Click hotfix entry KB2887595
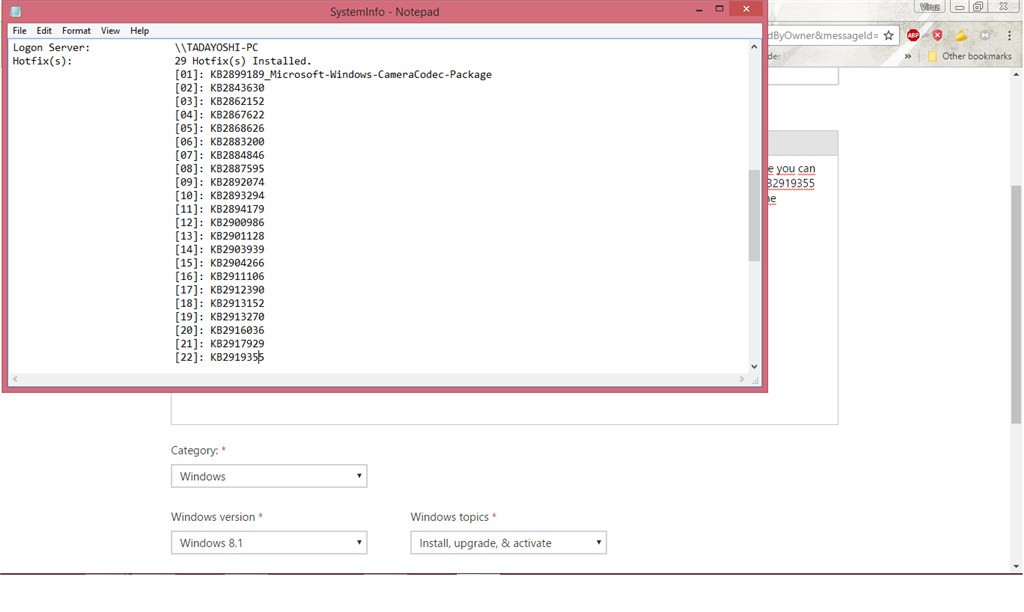 tap(237, 169)
